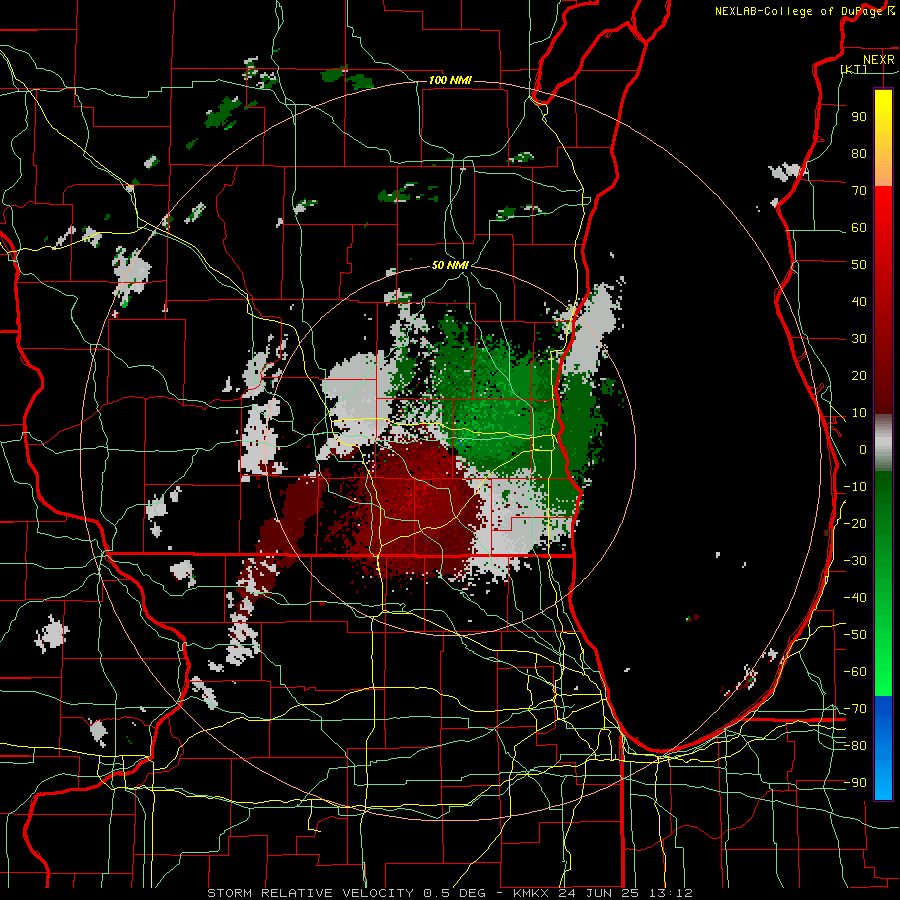The image size is (900, 900).
Task: Click the 0 knot scale label
Action: (863, 449)
